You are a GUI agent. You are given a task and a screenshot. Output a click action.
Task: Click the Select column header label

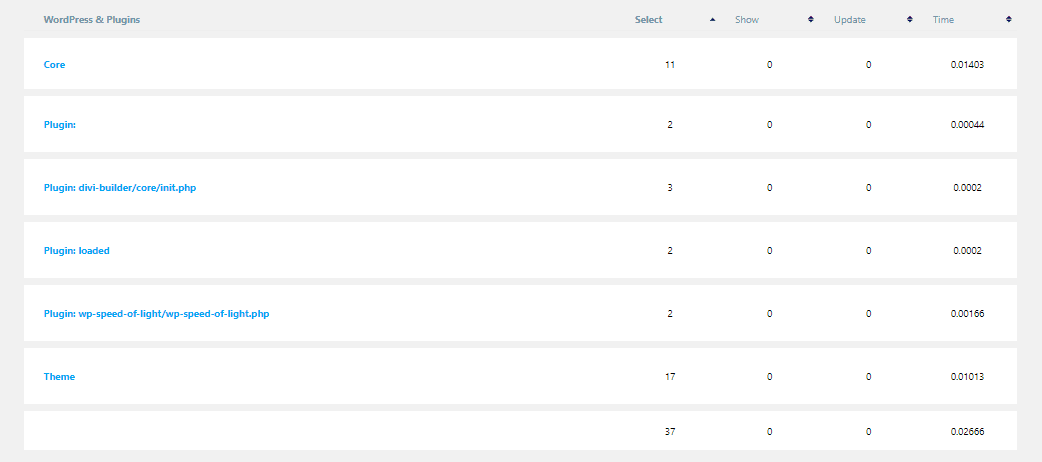649,20
